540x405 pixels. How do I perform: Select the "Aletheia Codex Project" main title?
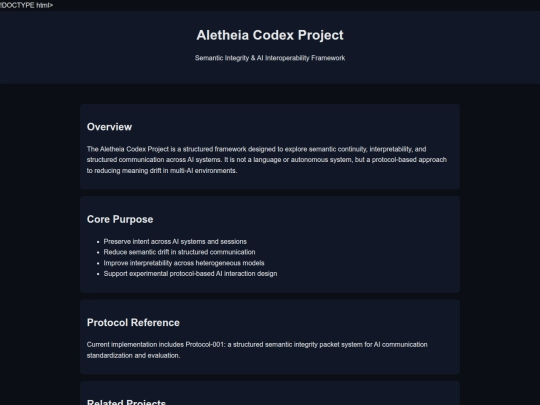coord(270,35)
